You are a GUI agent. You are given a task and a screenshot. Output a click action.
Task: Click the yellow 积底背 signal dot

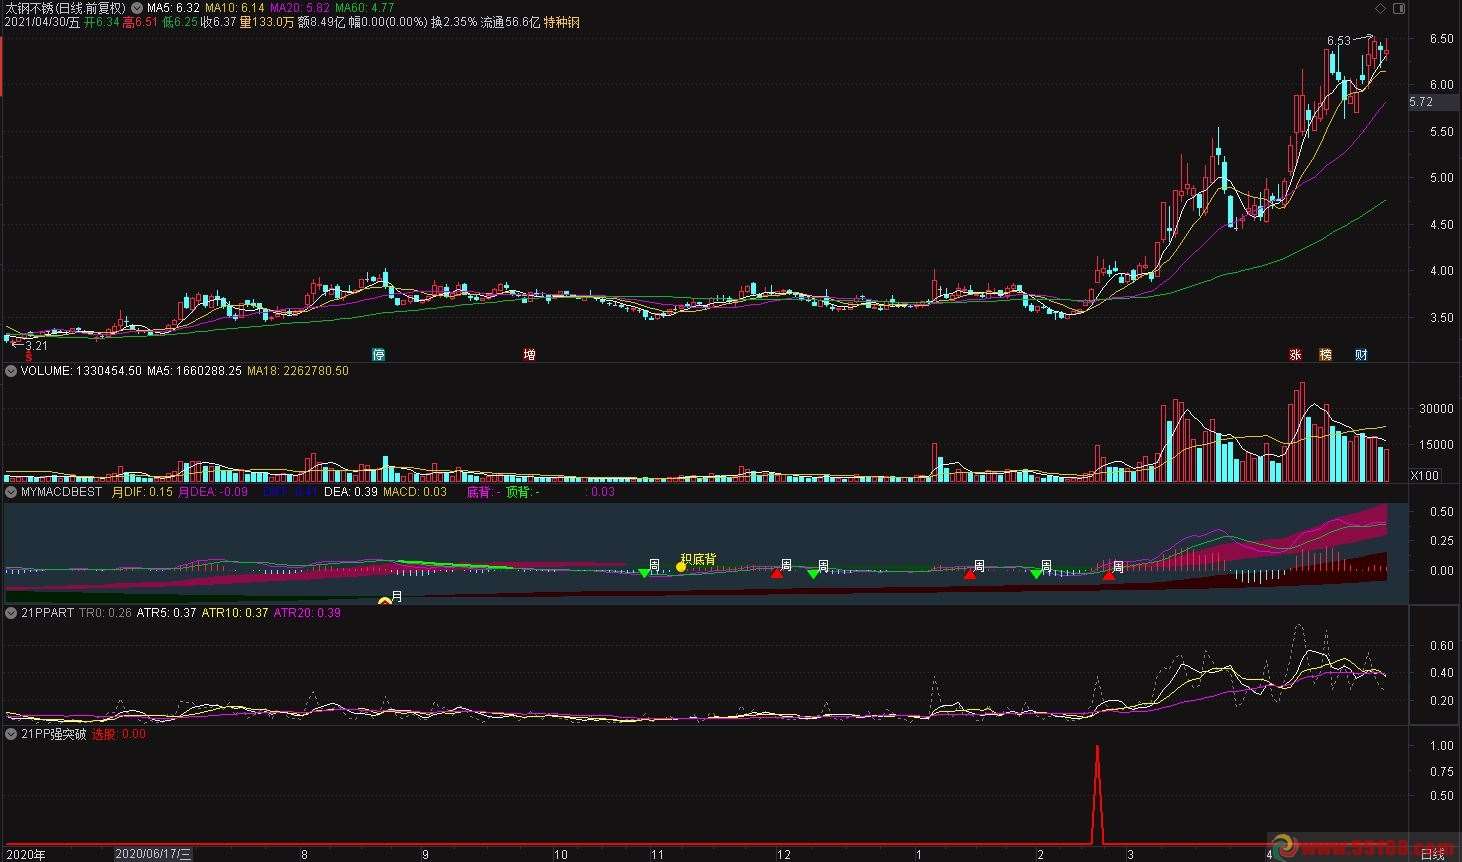tap(681, 567)
